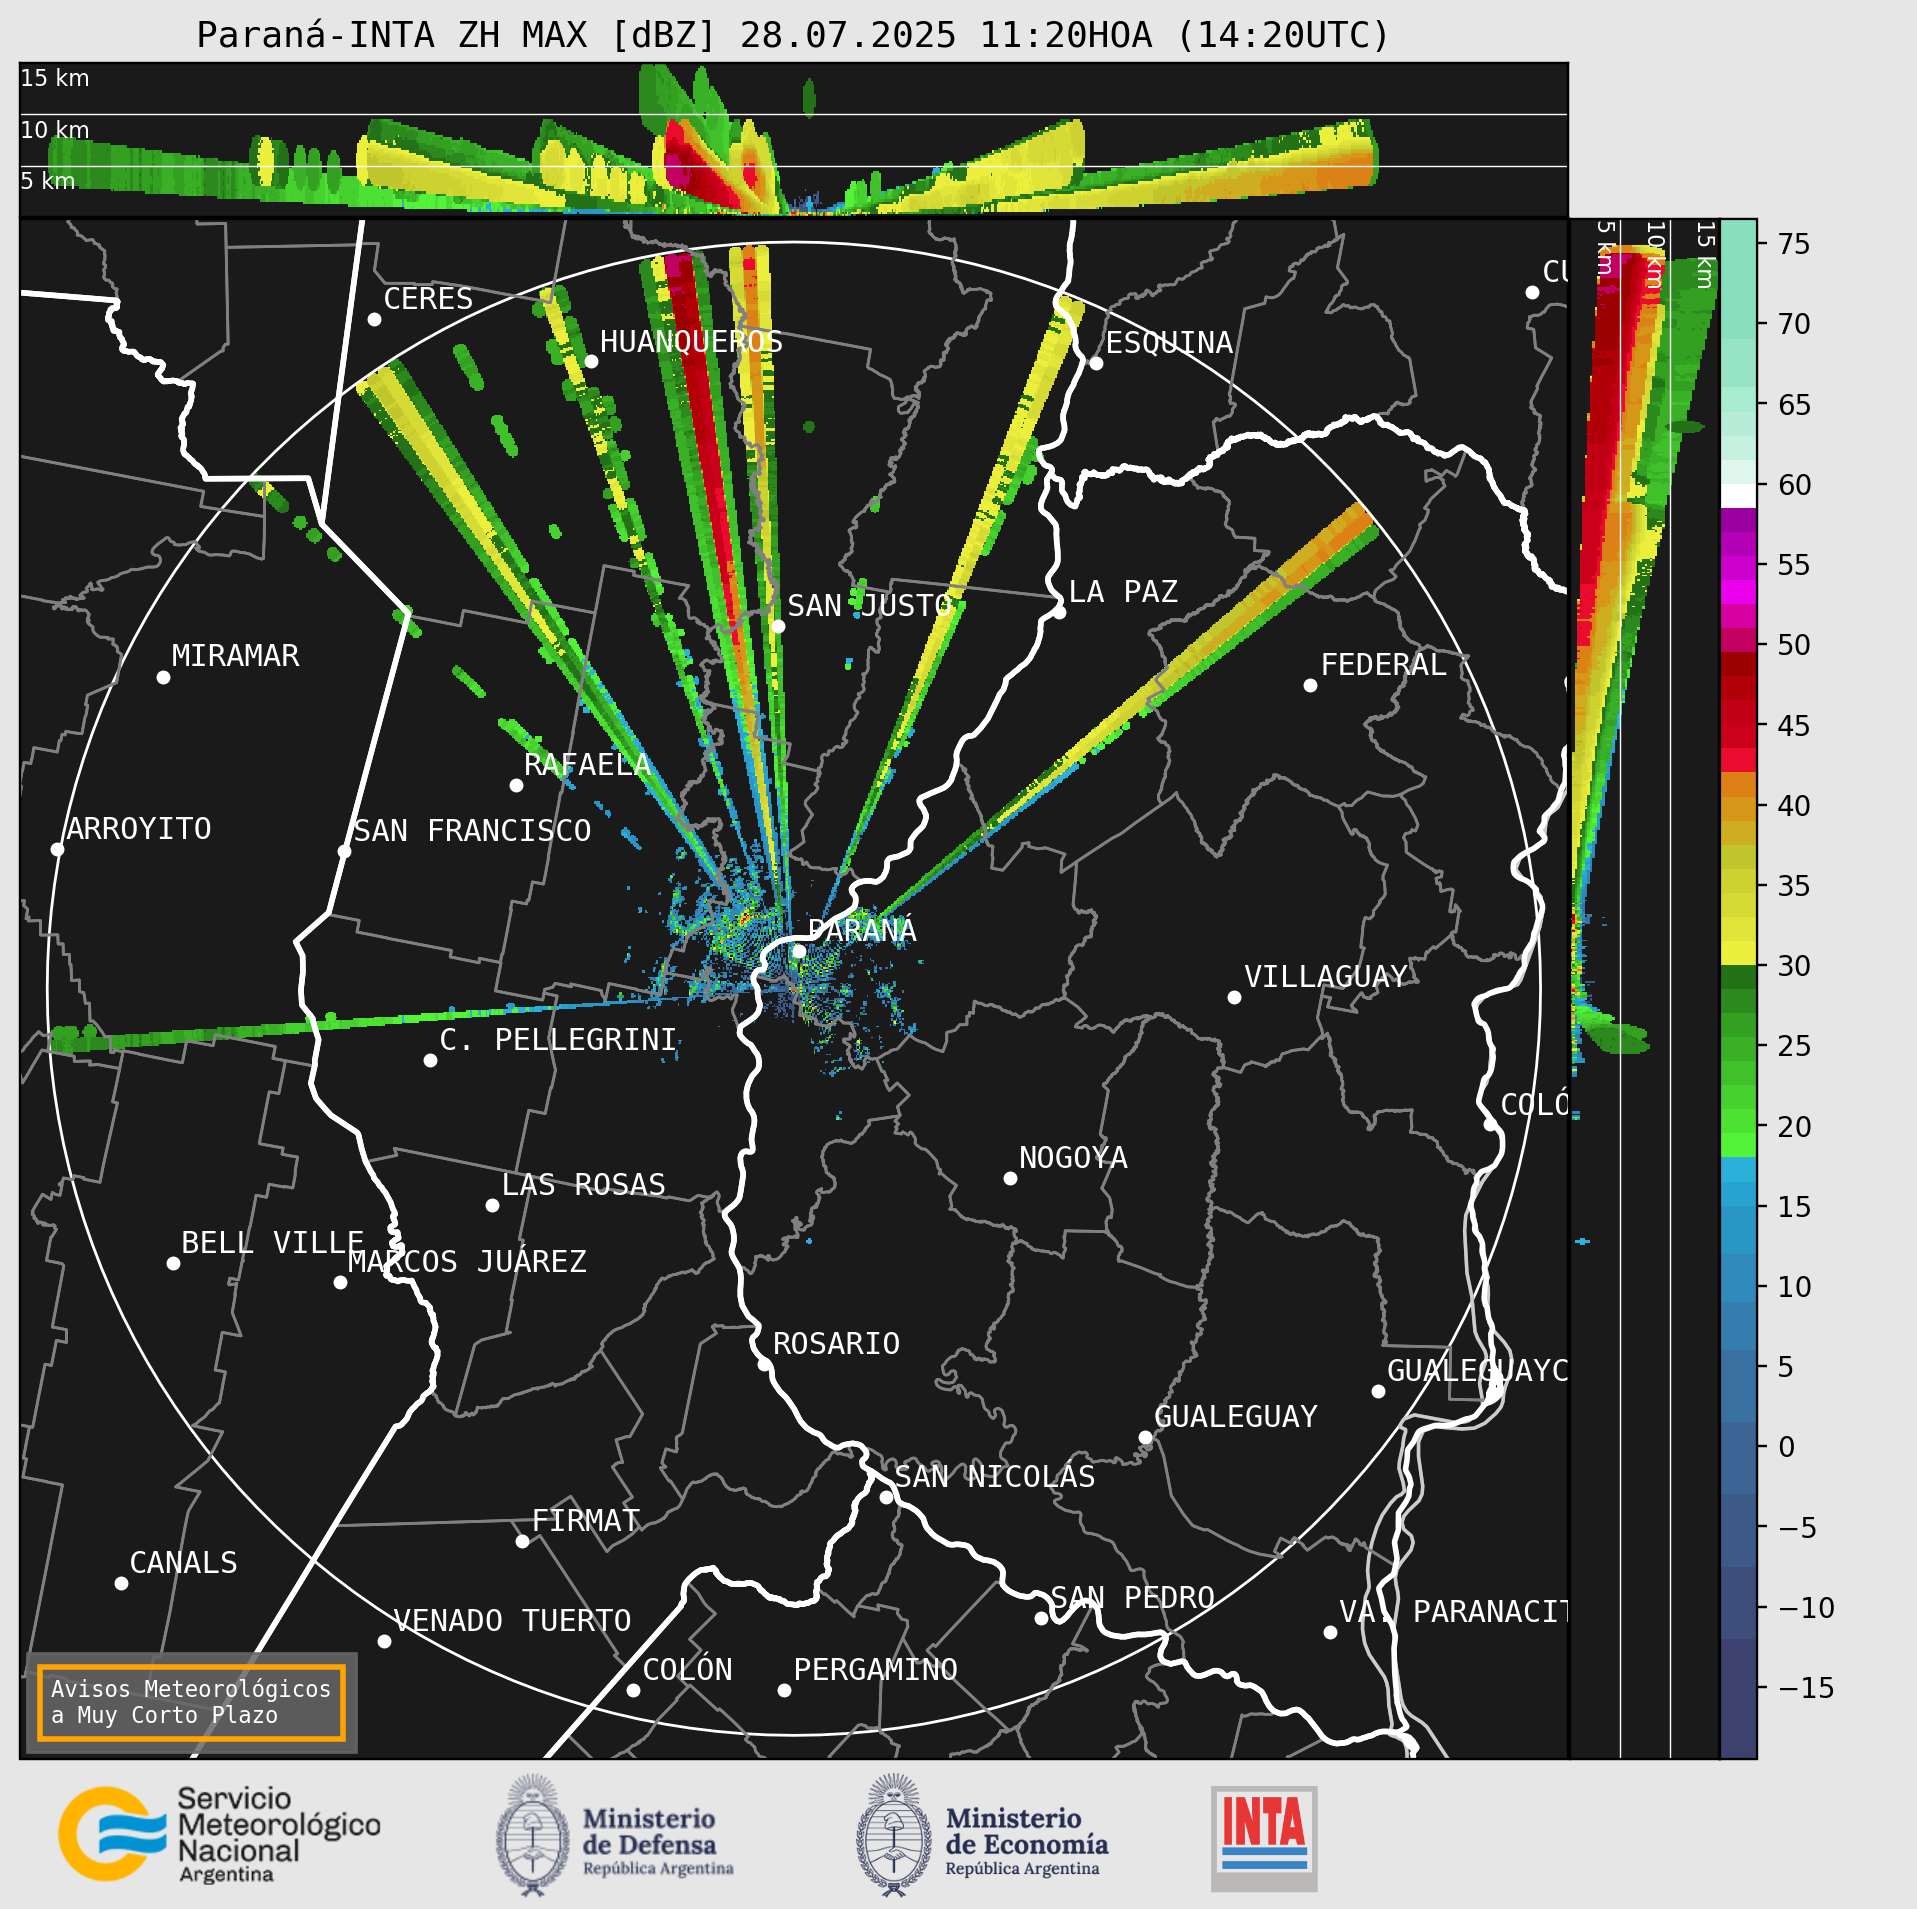Click the San Francisco city marker dot
Screen dimensions: 1917x1909
(x=344, y=851)
